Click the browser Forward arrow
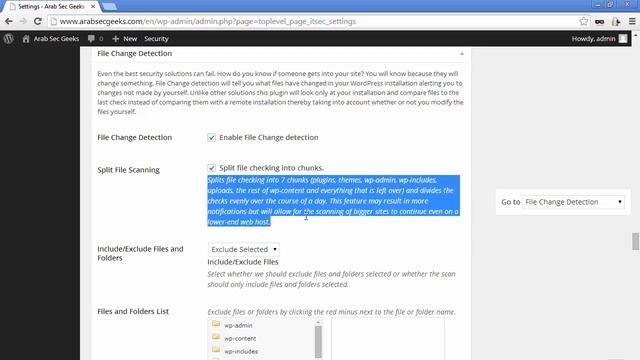 (23, 21)
